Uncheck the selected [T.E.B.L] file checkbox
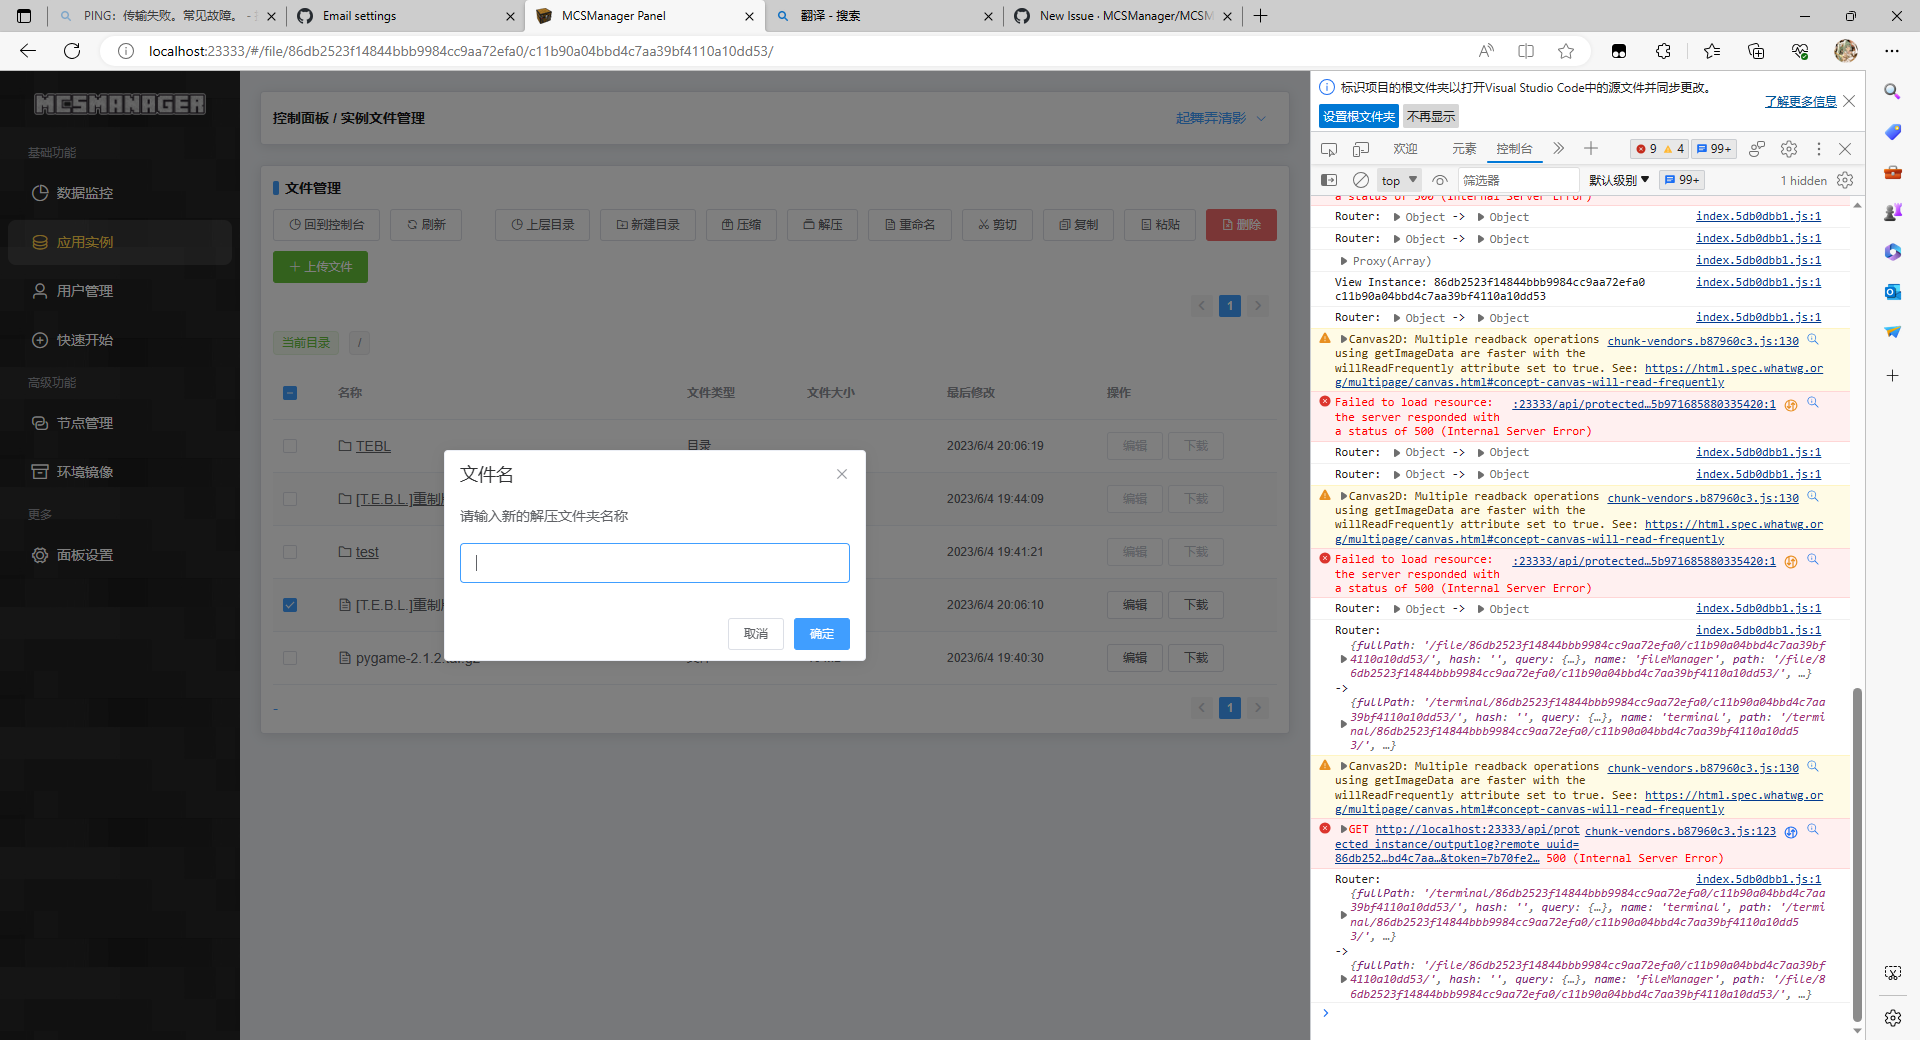 [289, 605]
